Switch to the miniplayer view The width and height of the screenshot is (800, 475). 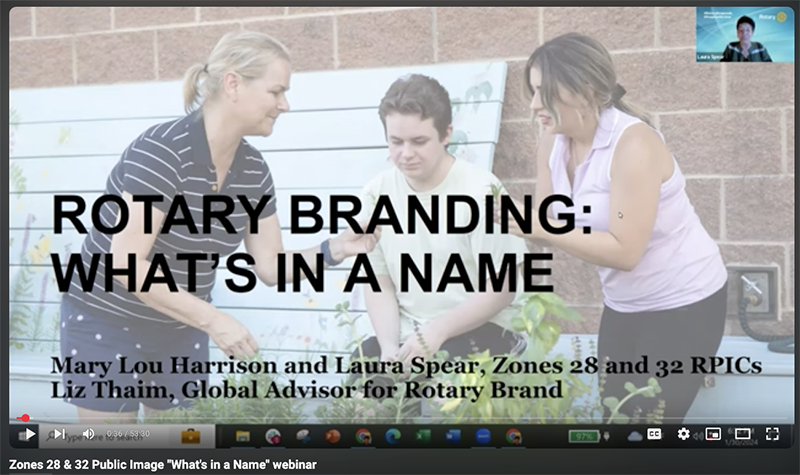coord(713,434)
